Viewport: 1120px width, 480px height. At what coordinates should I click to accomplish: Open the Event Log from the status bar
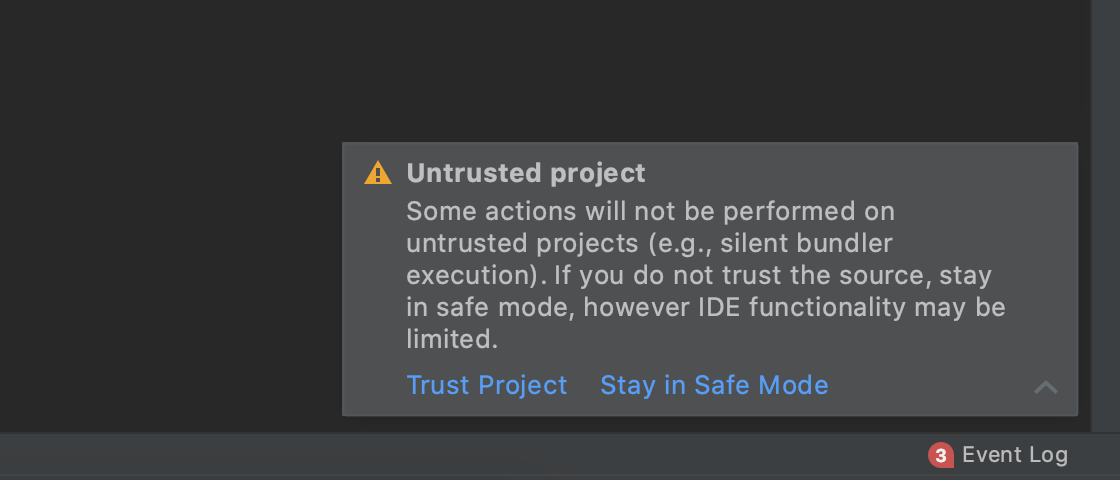coord(1014,455)
